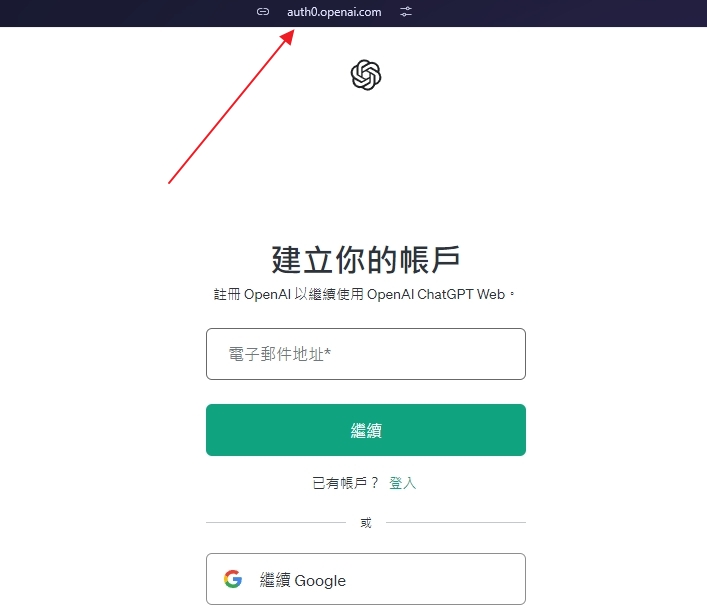The height and width of the screenshot is (611, 707).
Task: Click the asterisk in email placeholder
Action: coord(328,352)
